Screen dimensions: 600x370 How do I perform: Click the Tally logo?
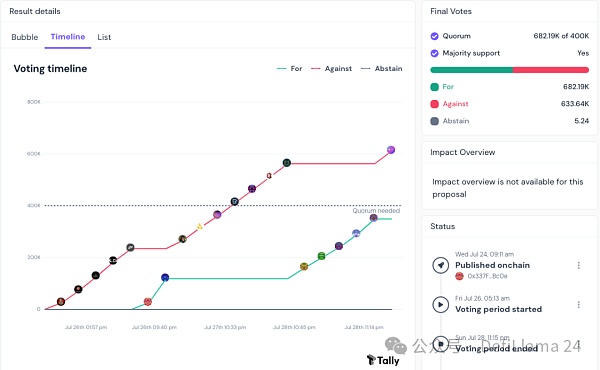(383, 360)
